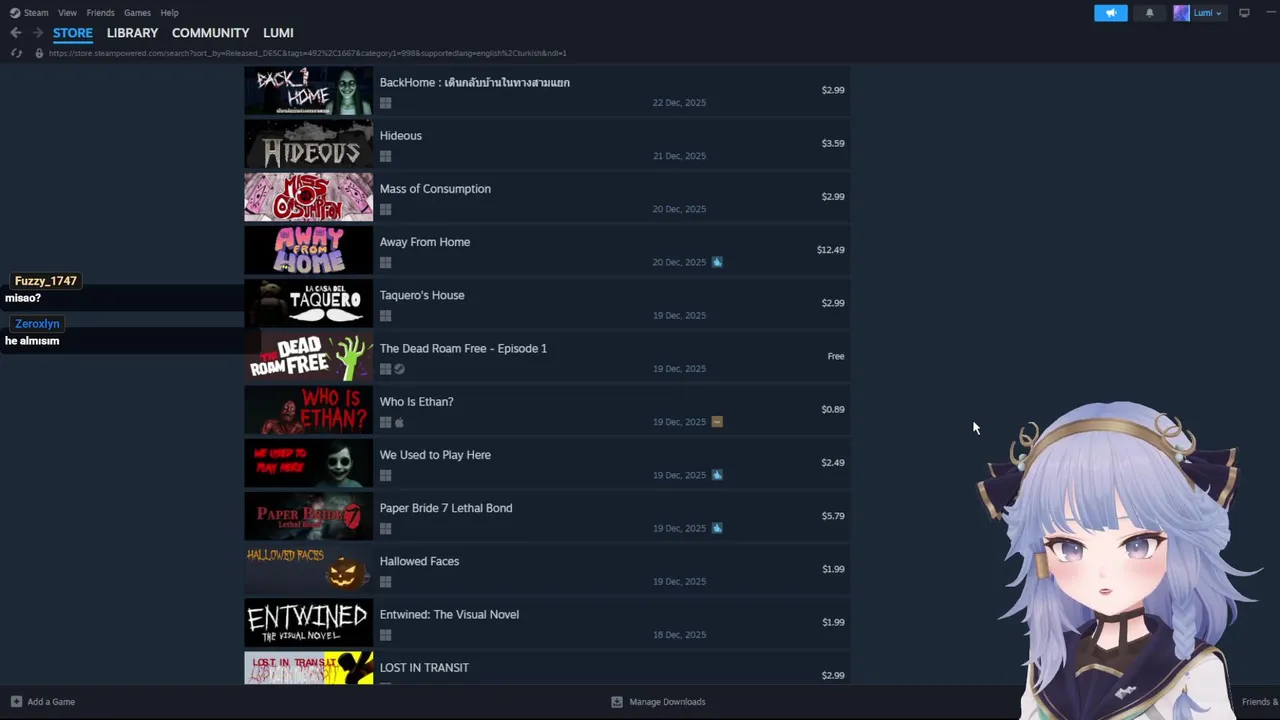The height and width of the screenshot is (720, 1280).
Task: Open the LOST IN TRANSIT listing
Action: coord(547,668)
